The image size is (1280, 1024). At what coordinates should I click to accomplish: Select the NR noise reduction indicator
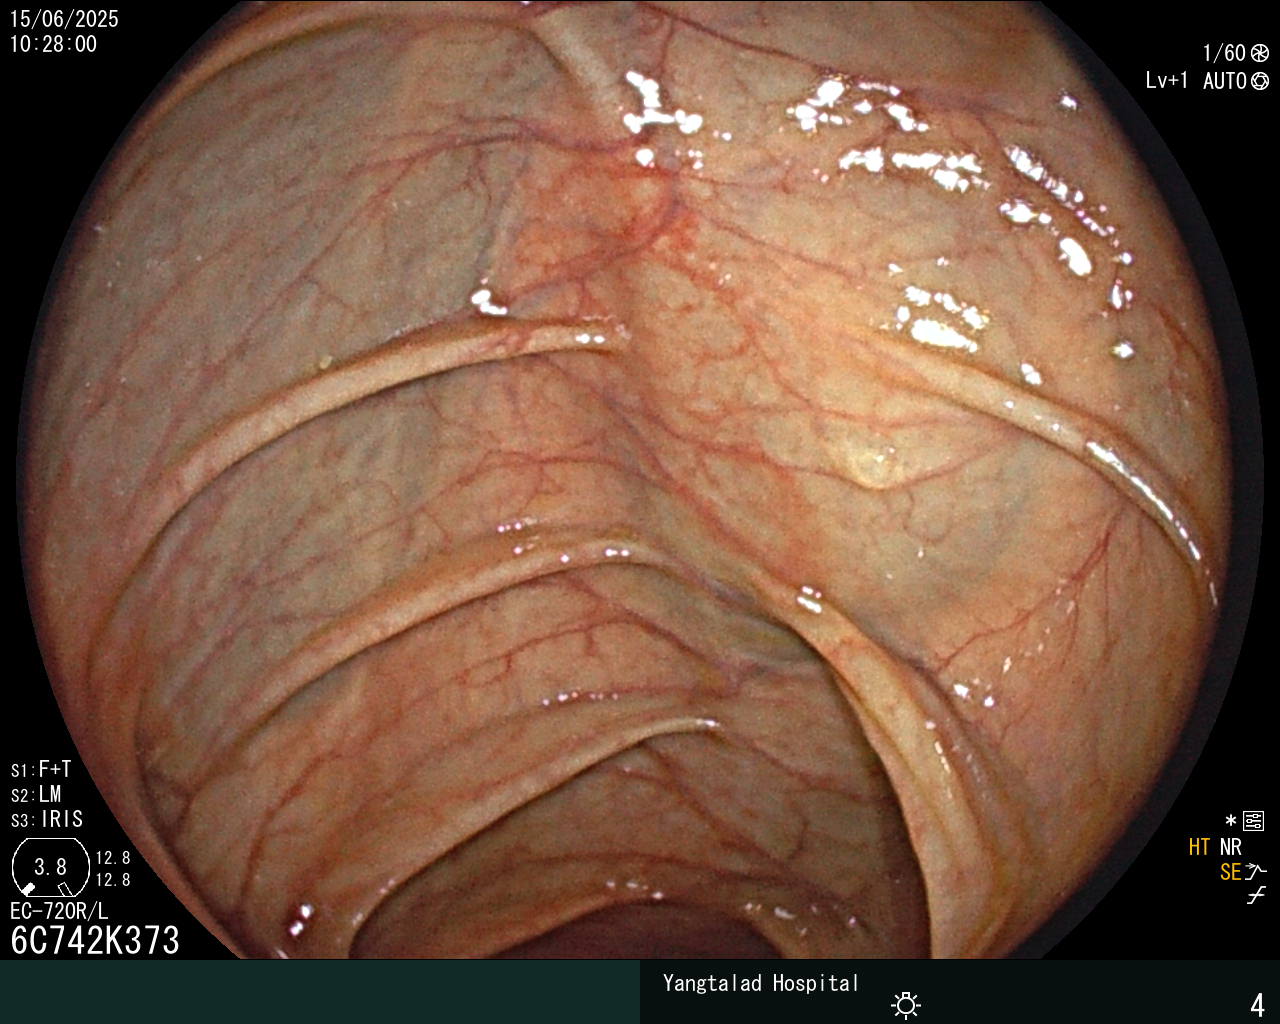click(x=1230, y=847)
